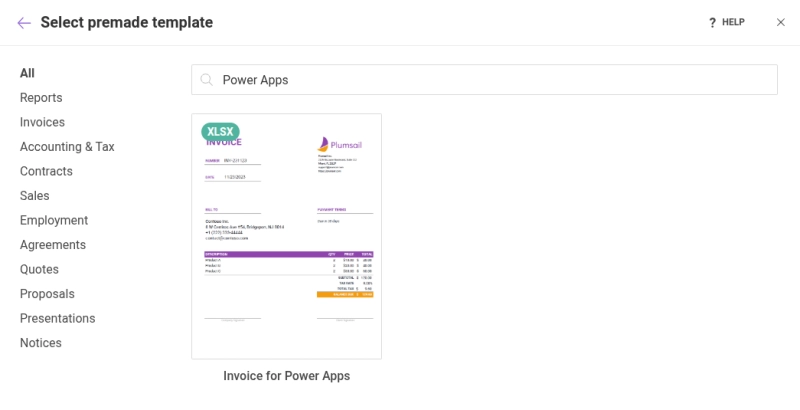Click the Select premade template heading
Viewport: 800px width, 410px height.
pyautogui.click(x=127, y=22)
